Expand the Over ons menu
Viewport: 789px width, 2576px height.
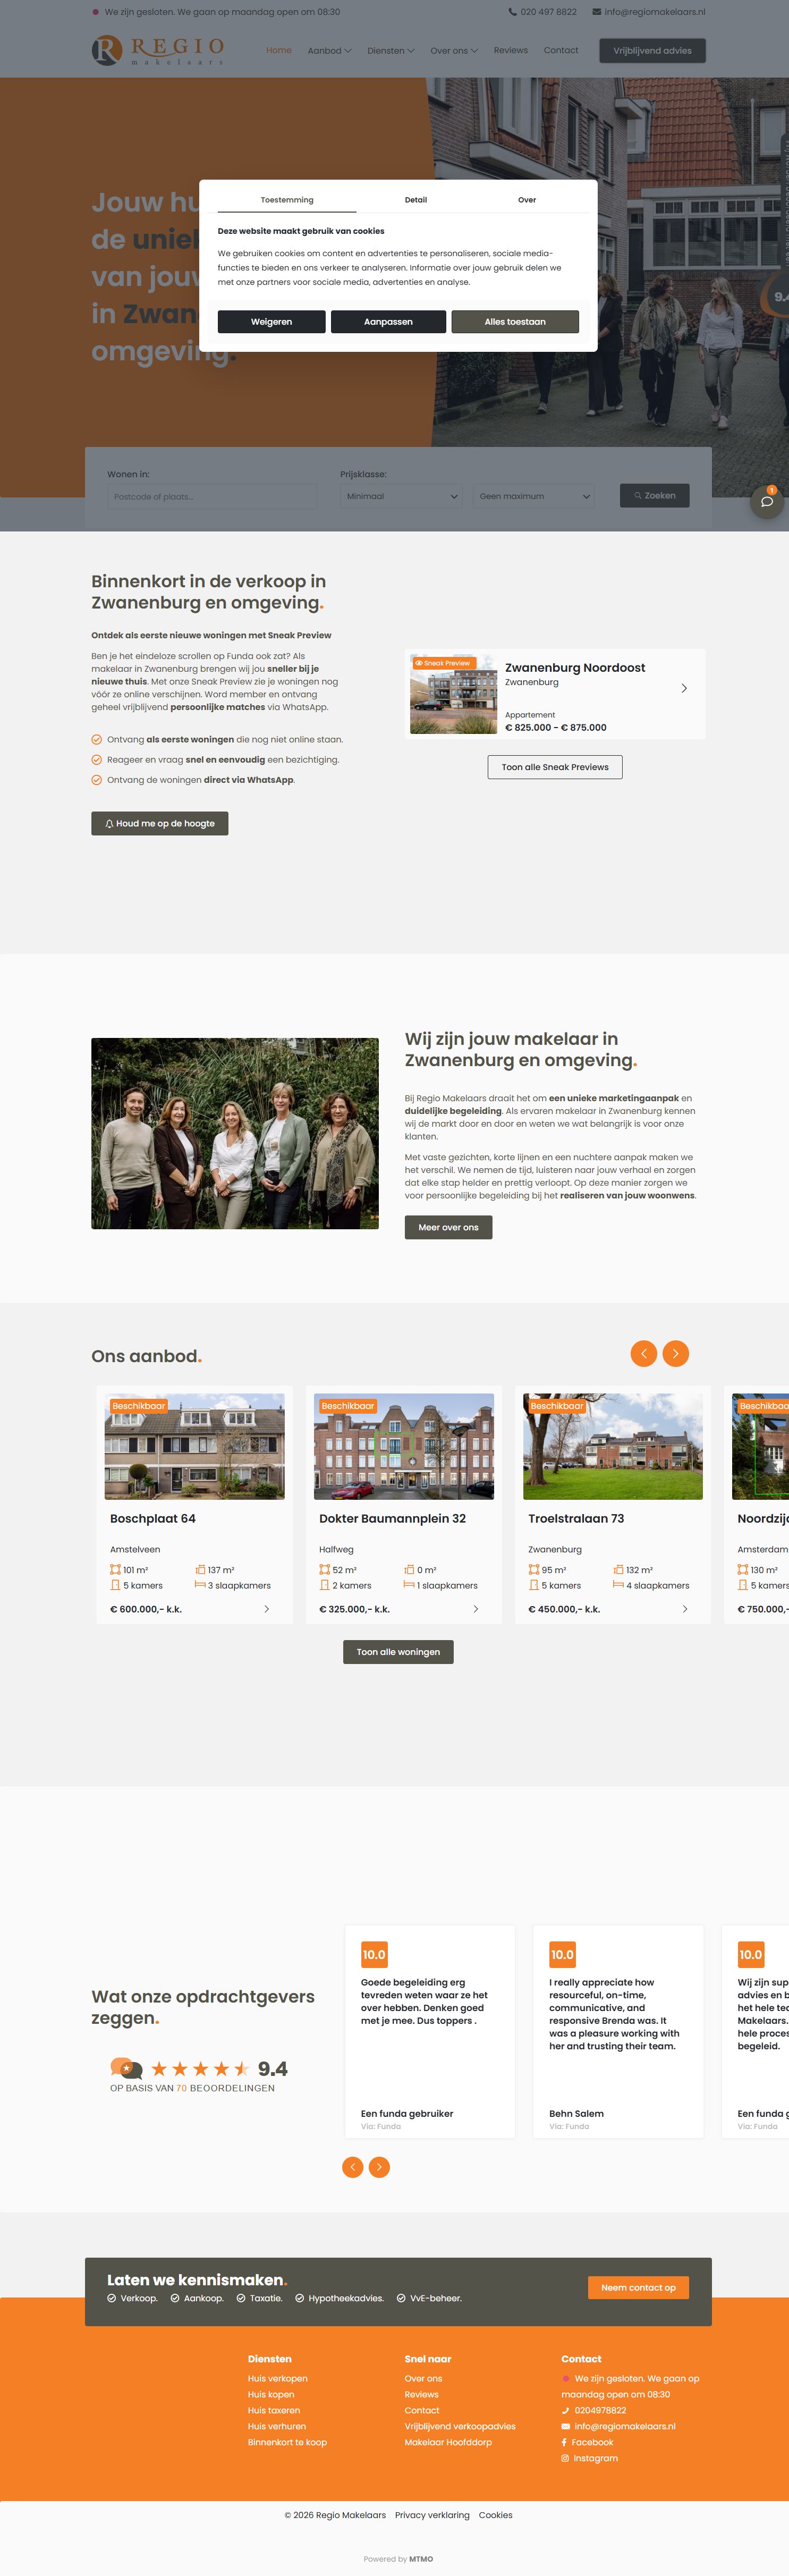pos(454,50)
